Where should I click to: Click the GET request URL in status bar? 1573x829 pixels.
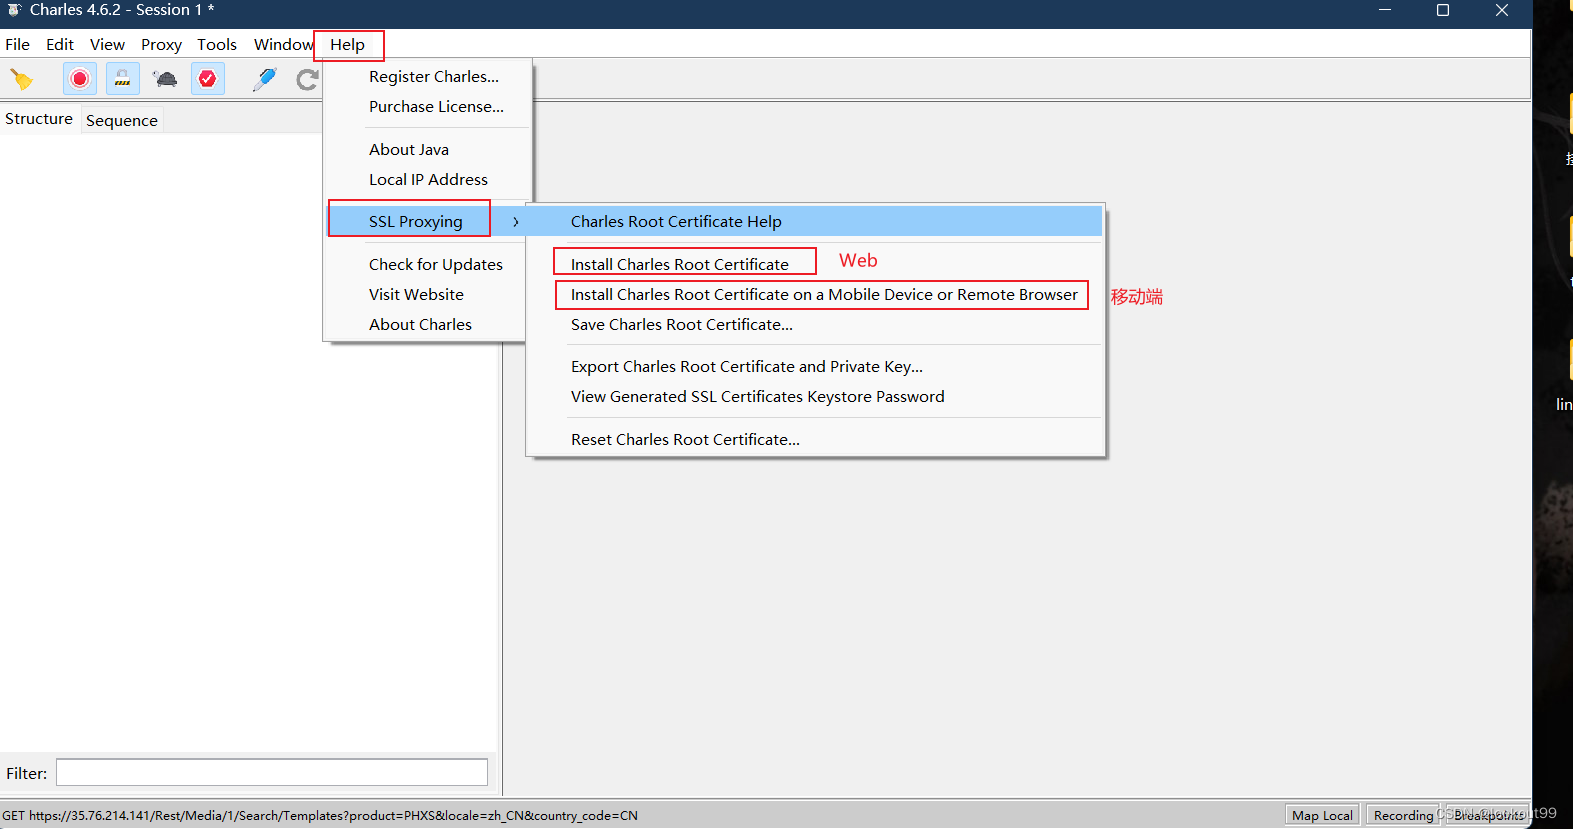tap(320, 816)
